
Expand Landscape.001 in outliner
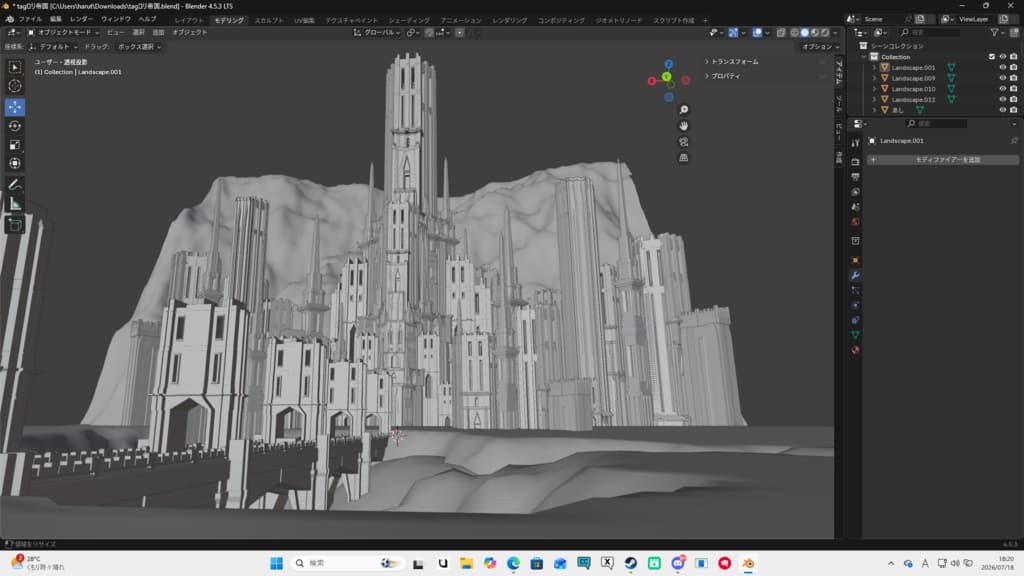click(874, 67)
